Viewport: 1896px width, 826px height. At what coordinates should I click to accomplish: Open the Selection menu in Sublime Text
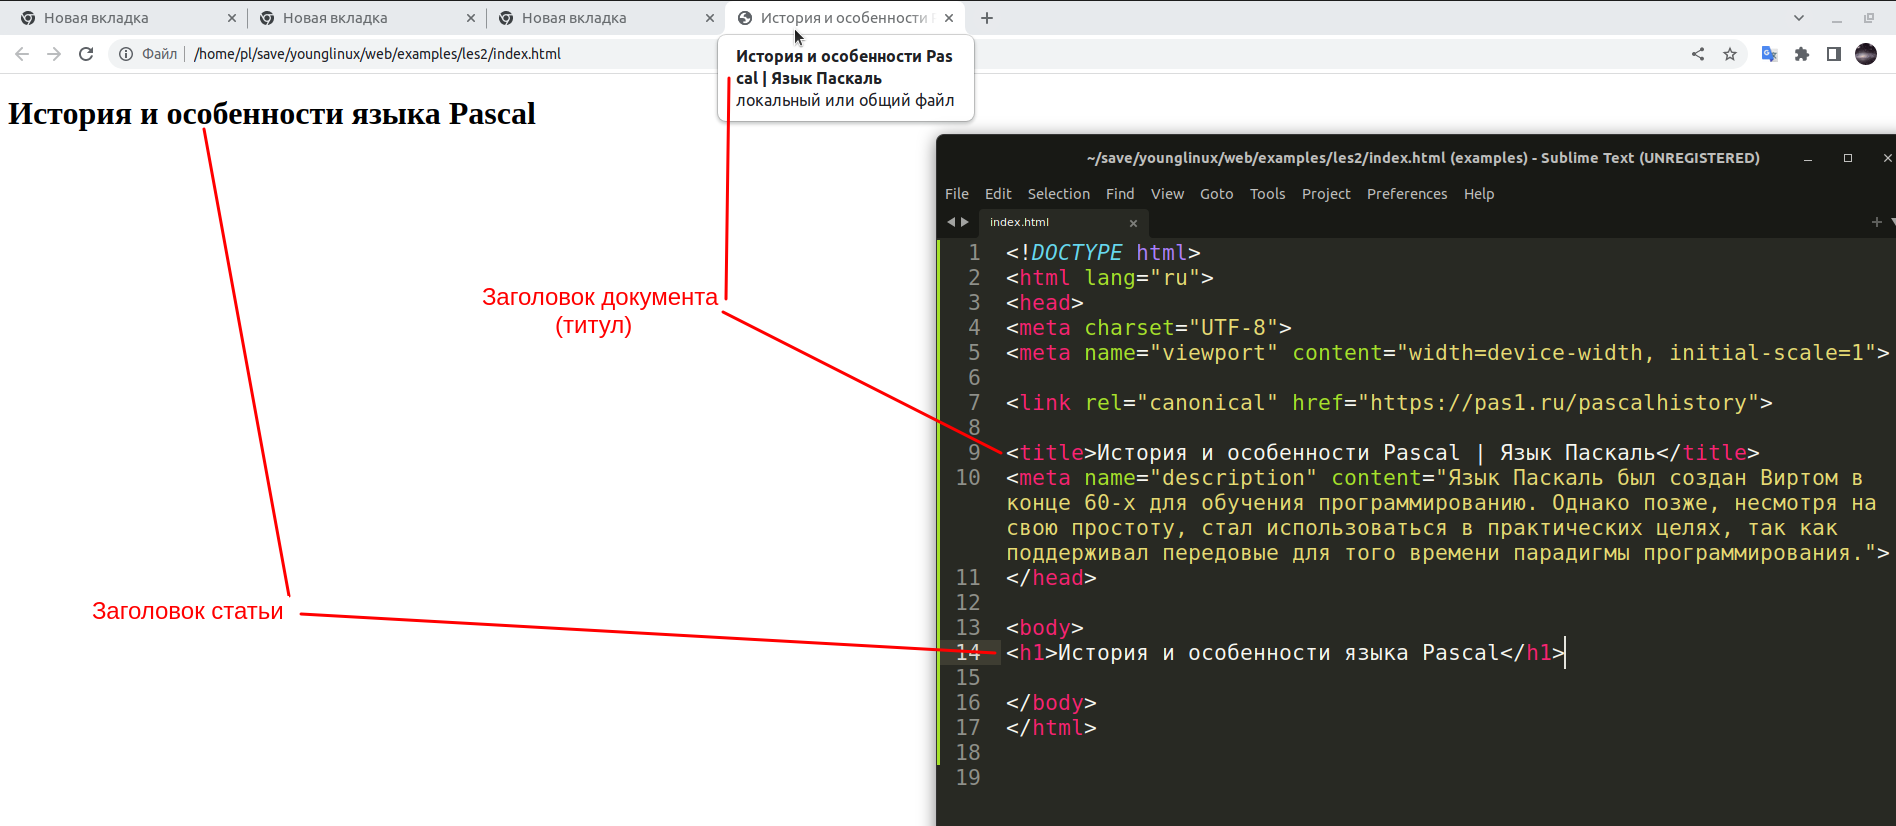point(1059,194)
